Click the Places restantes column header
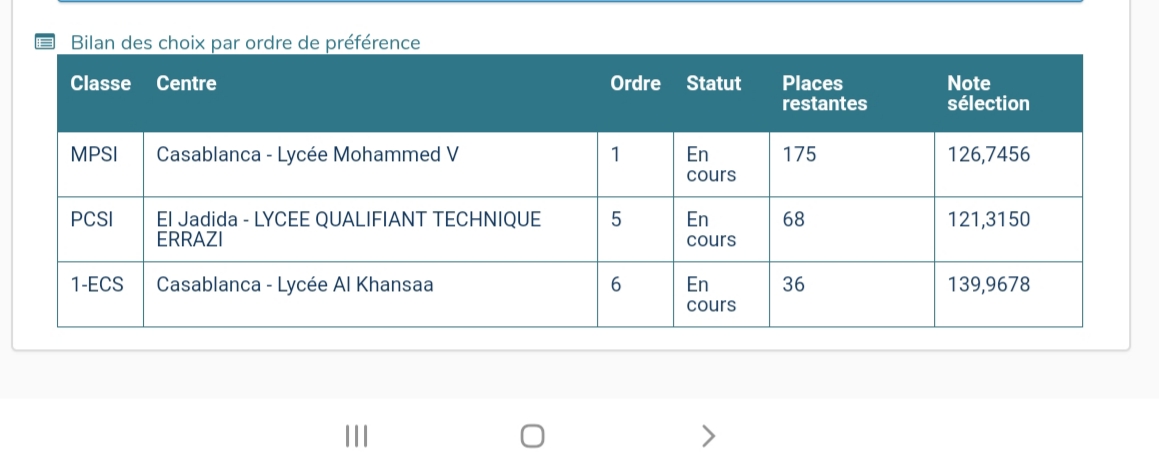 pos(824,93)
